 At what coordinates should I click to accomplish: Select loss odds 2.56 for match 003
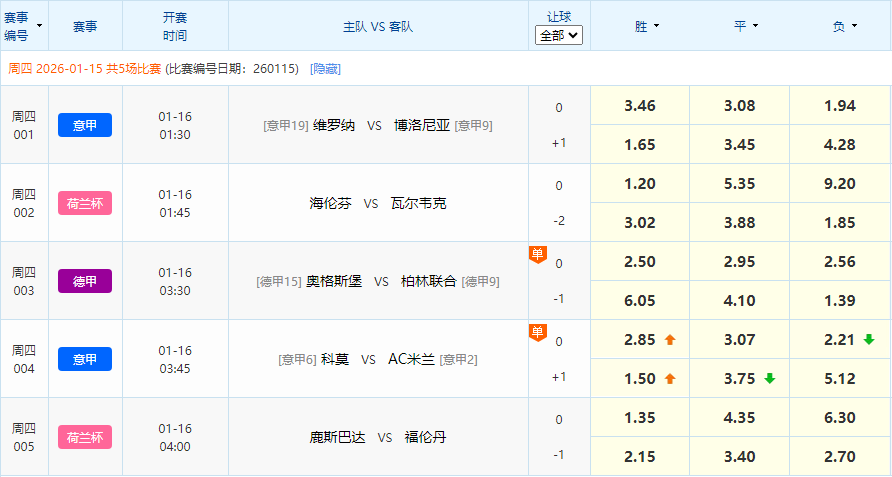pyautogui.click(x=840, y=262)
